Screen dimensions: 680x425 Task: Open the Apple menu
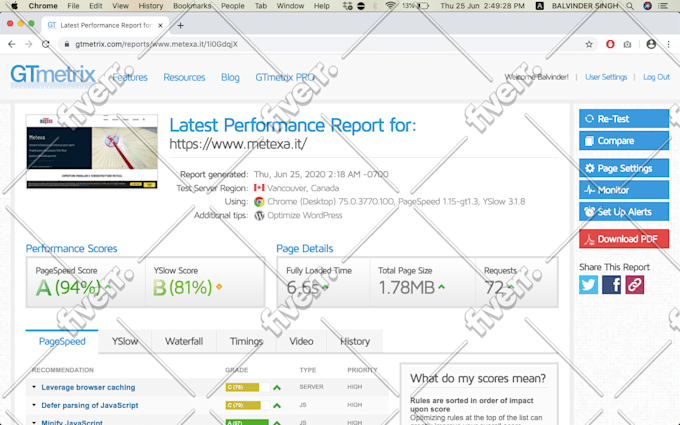pos(15,6)
